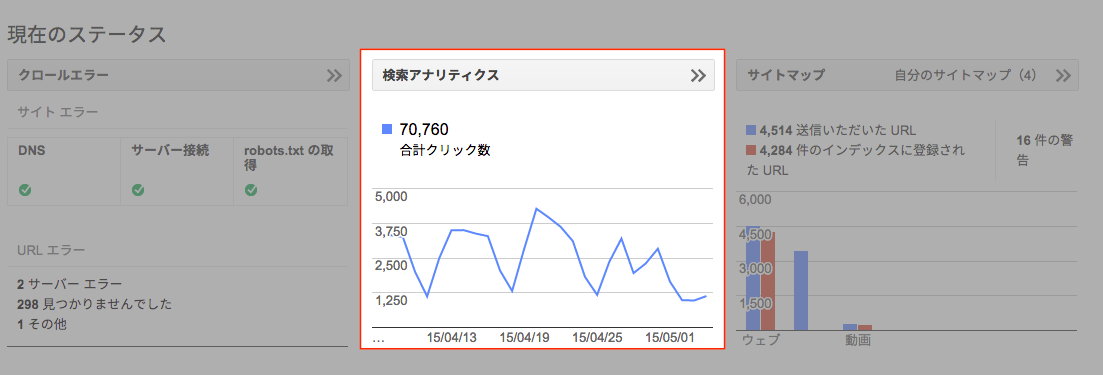Click green check under robots.txt の取得
The image size is (1103, 375).
250,189
